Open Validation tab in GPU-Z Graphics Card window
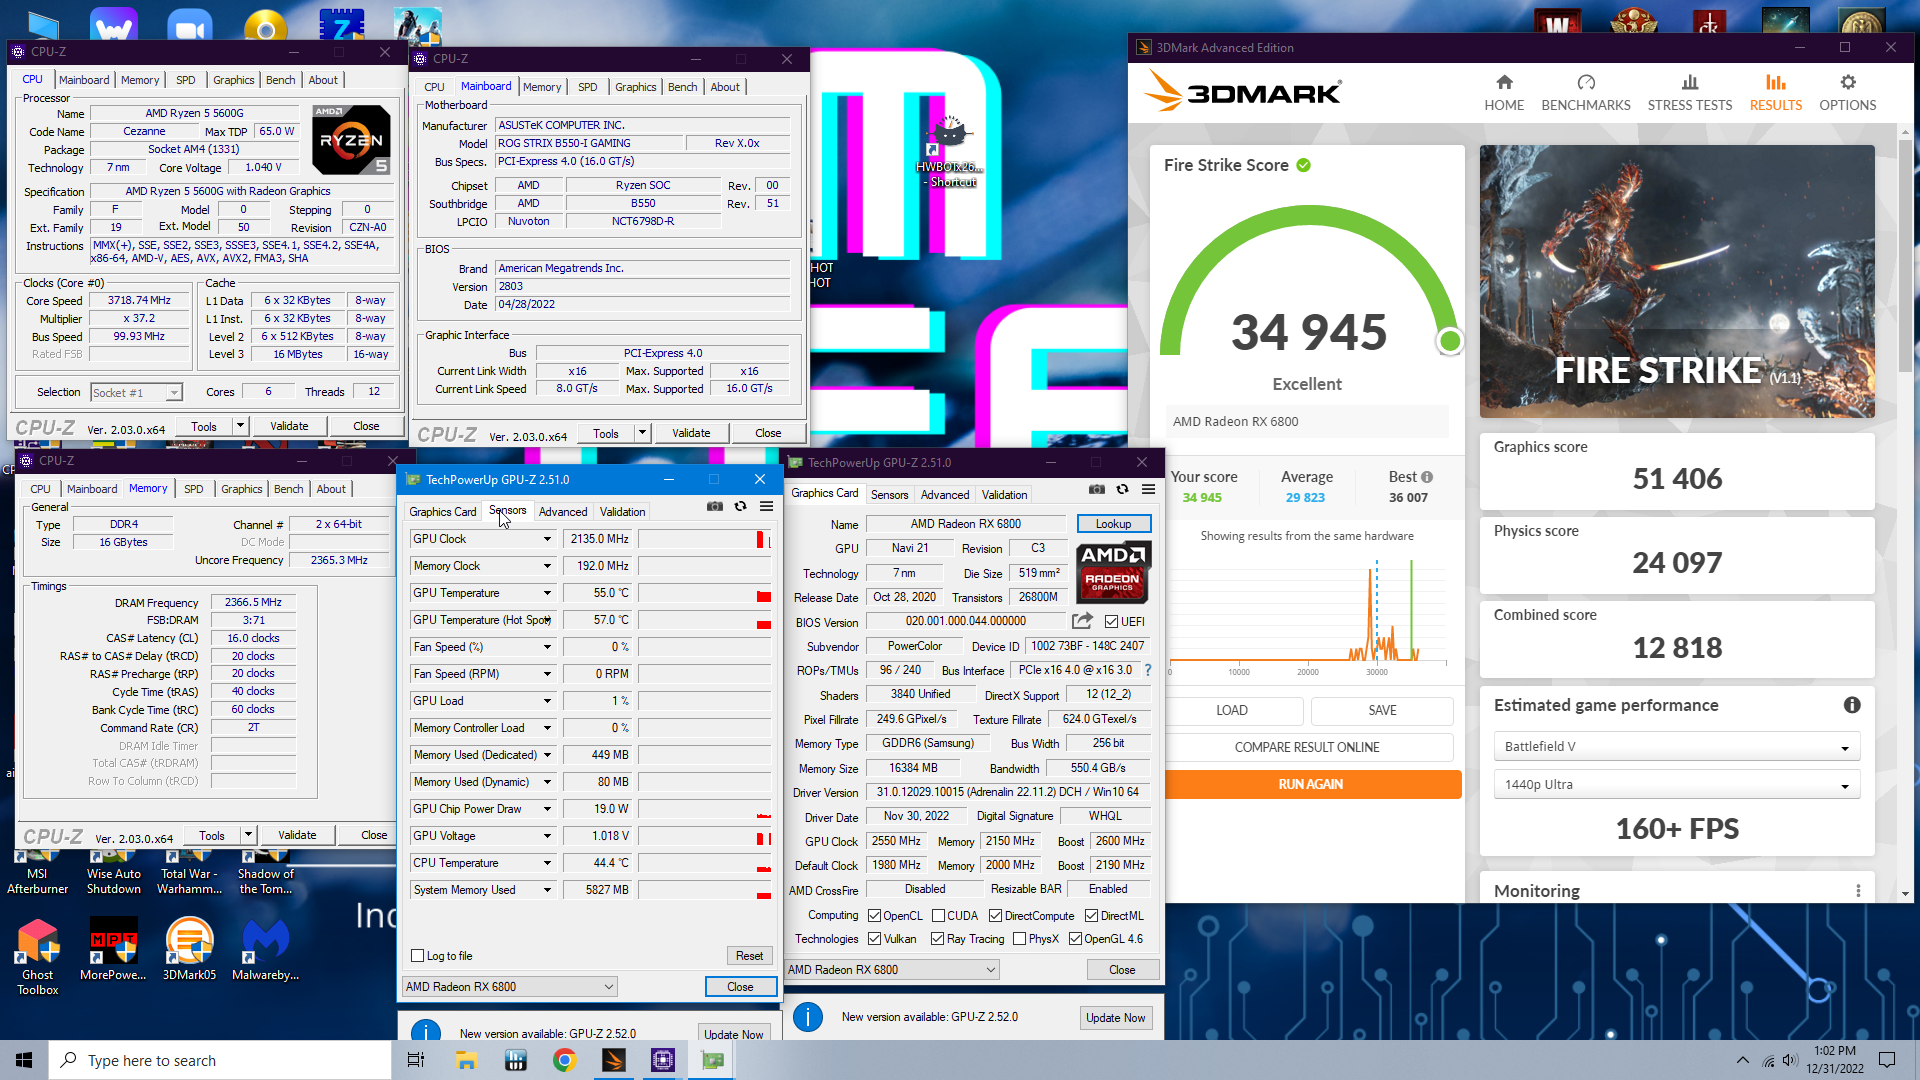The width and height of the screenshot is (1920, 1080). point(1004,495)
